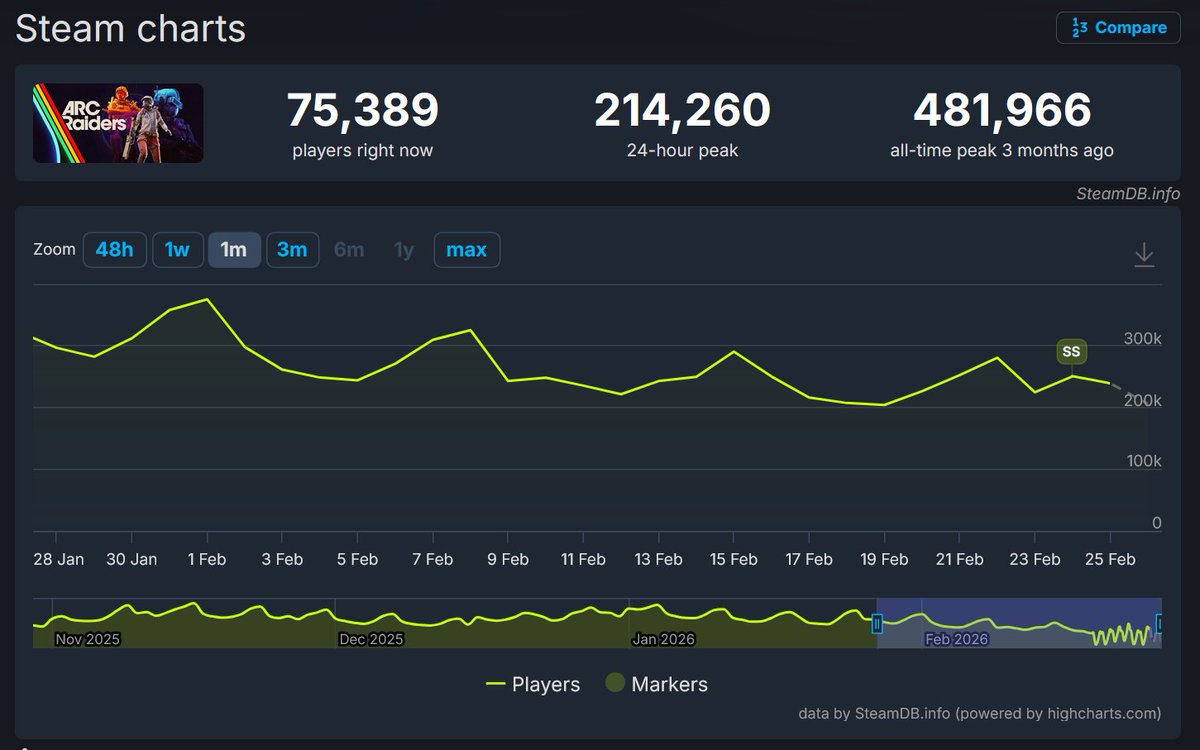Click the 28 Jan x-axis label

[57, 559]
